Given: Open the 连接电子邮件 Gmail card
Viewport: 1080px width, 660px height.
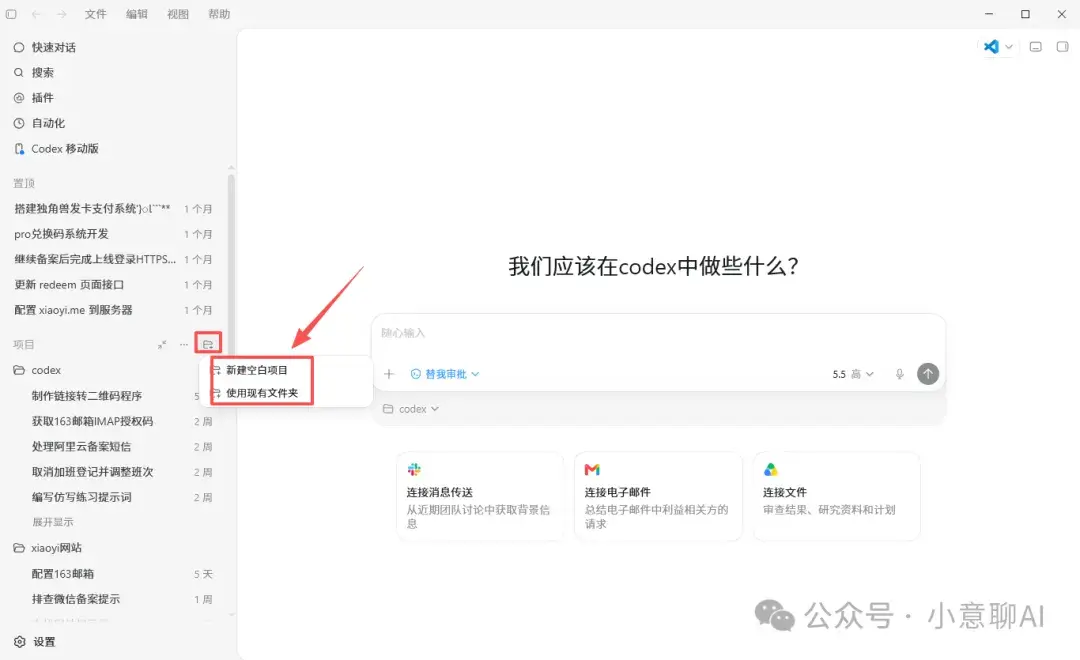Looking at the screenshot, I should coord(658,496).
